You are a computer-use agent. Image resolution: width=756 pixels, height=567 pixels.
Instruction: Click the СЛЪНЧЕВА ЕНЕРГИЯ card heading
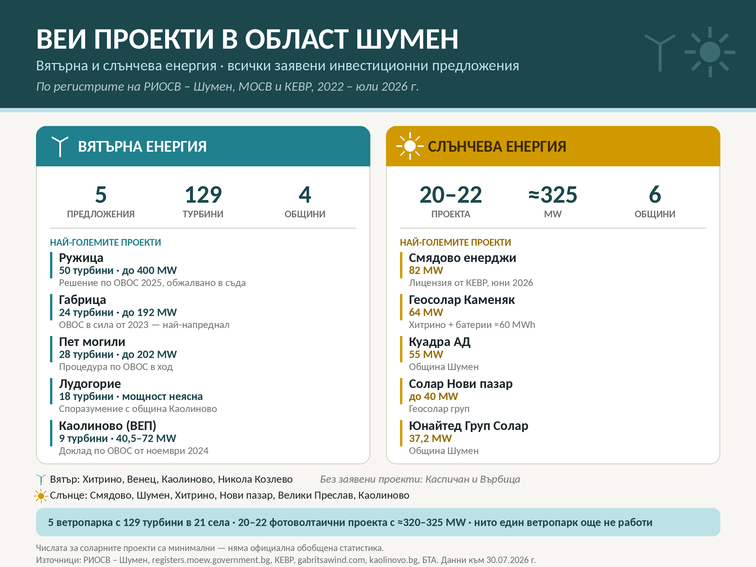(497, 147)
